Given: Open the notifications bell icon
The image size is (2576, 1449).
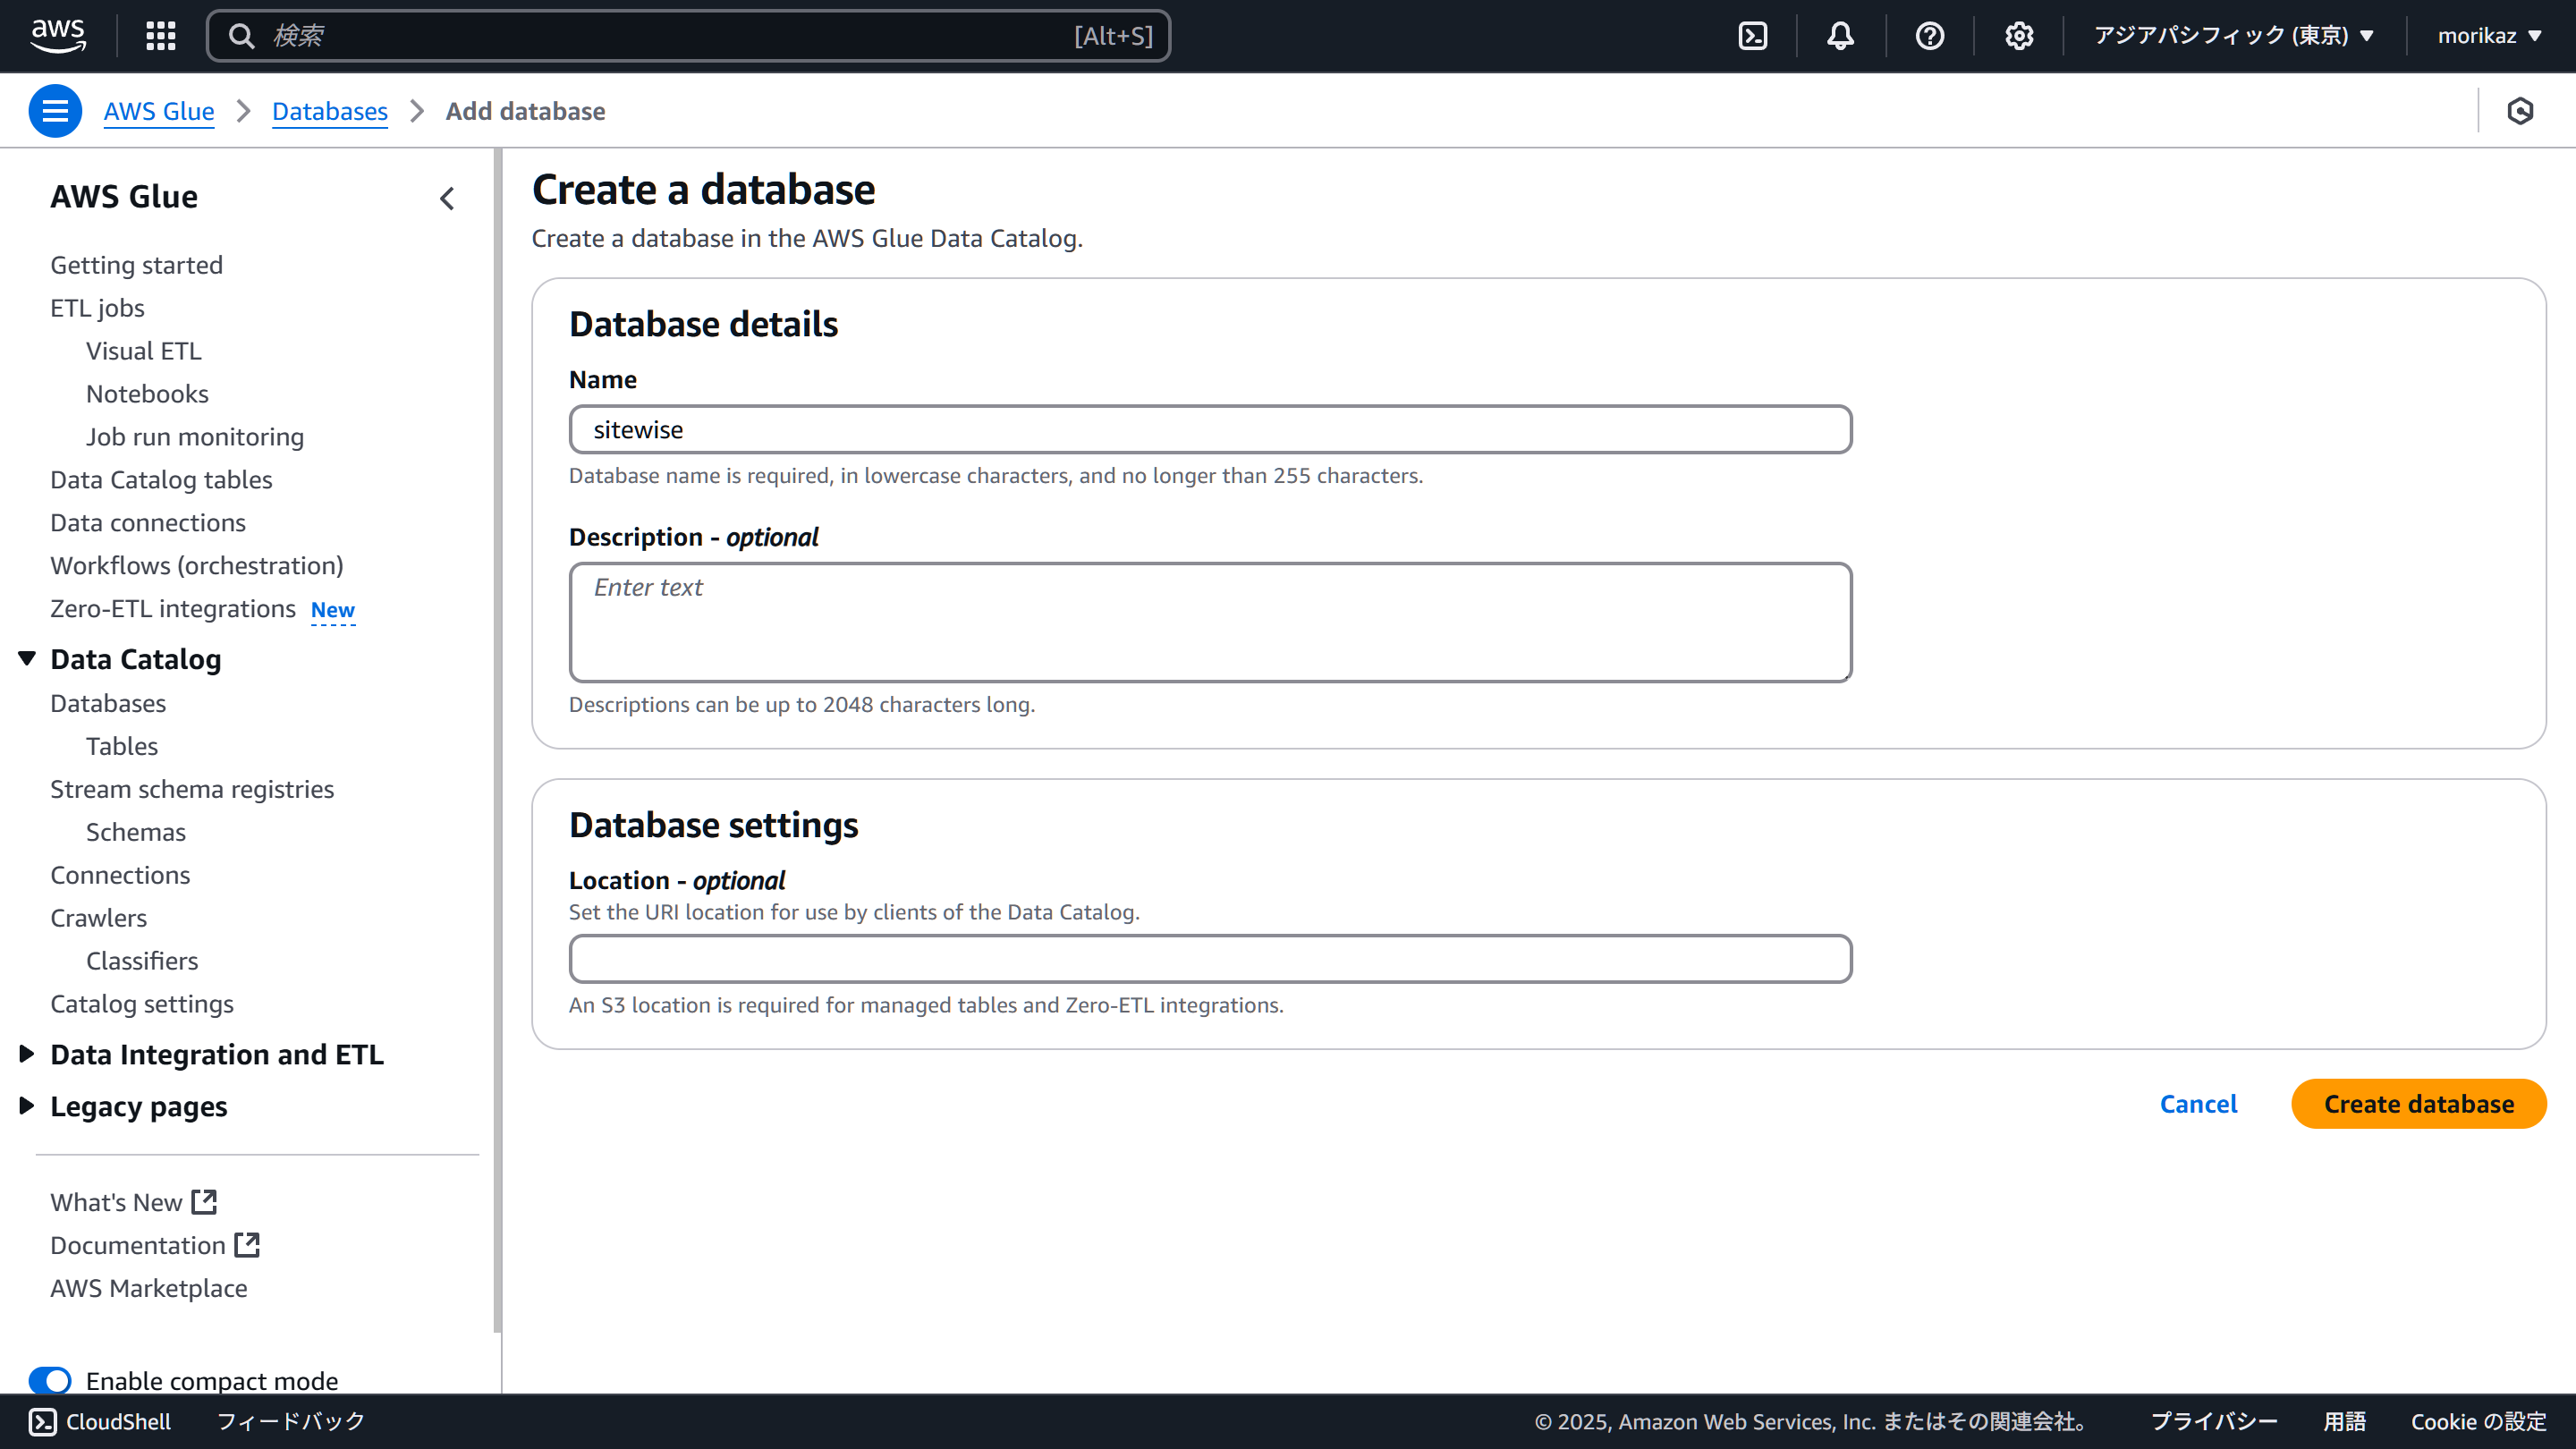Looking at the screenshot, I should click(x=1840, y=36).
